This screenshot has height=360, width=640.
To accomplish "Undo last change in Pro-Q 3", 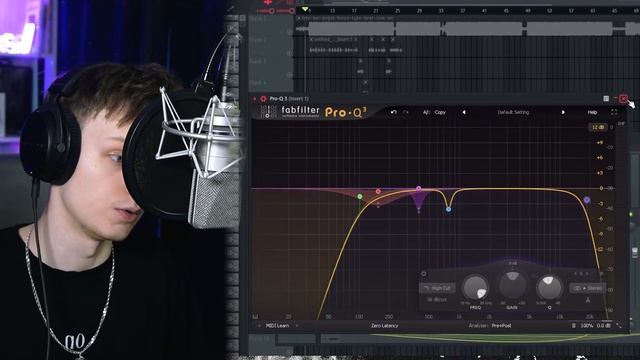I will click(393, 112).
